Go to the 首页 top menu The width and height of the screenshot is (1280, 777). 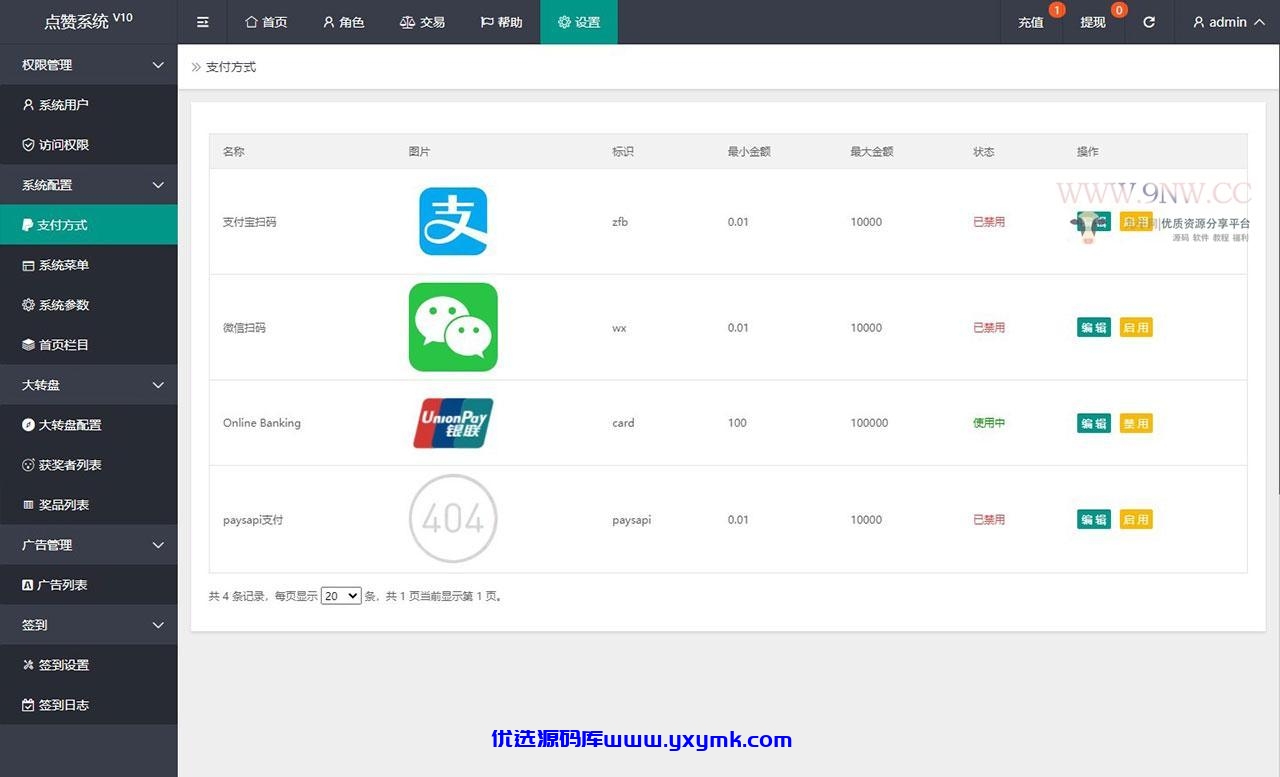coord(266,22)
